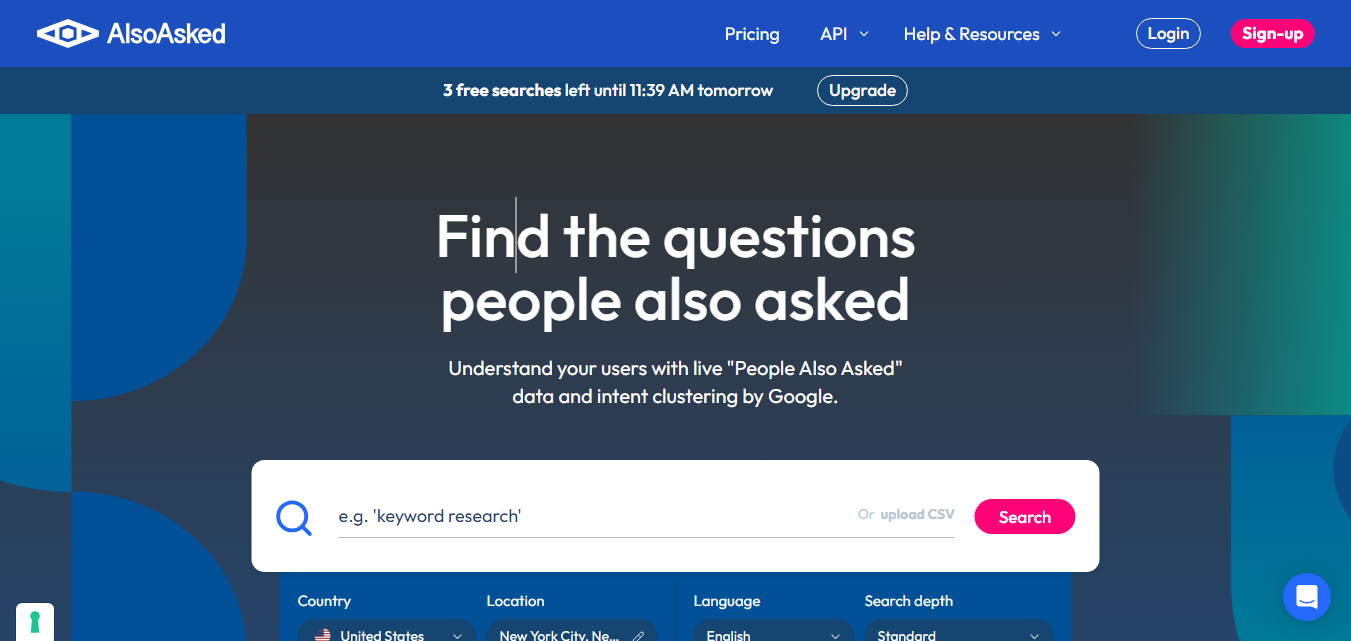The image size is (1351, 641).
Task: Click the pink Search button
Action: pos(1024,517)
